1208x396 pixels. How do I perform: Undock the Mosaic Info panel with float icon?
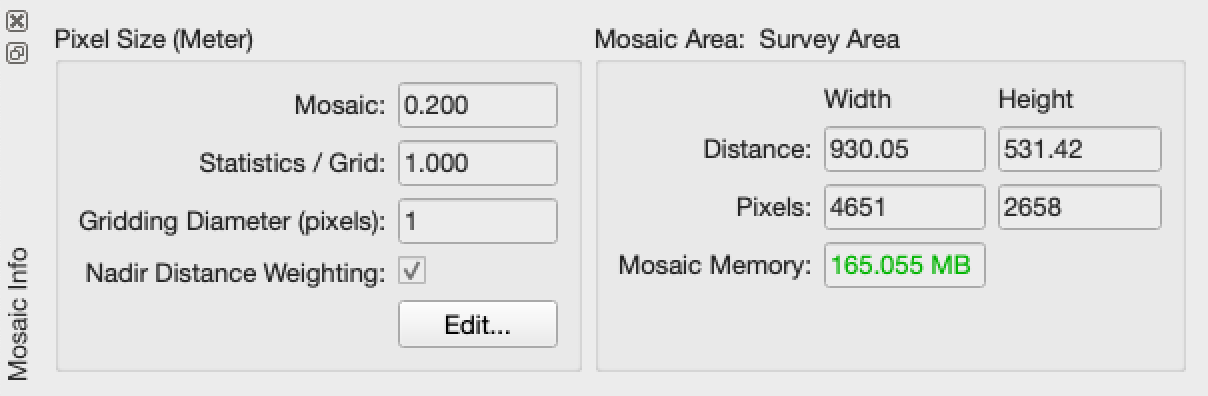tap(17, 53)
